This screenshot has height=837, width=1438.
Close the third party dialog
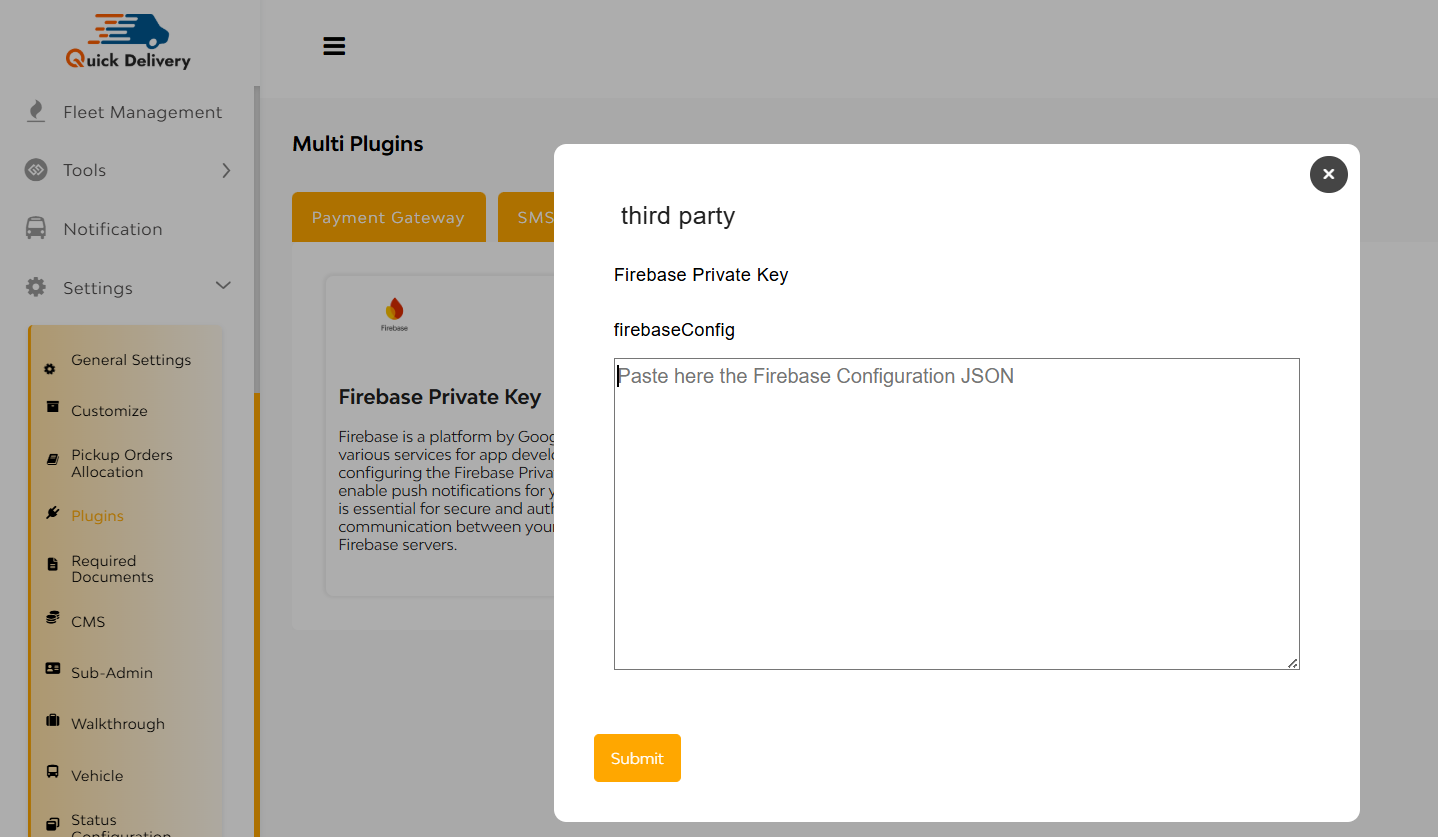(1328, 174)
